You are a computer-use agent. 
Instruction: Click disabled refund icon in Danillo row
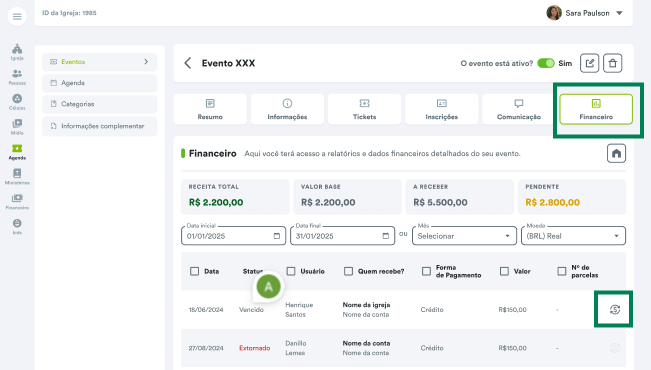pyautogui.click(x=615, y=348)
